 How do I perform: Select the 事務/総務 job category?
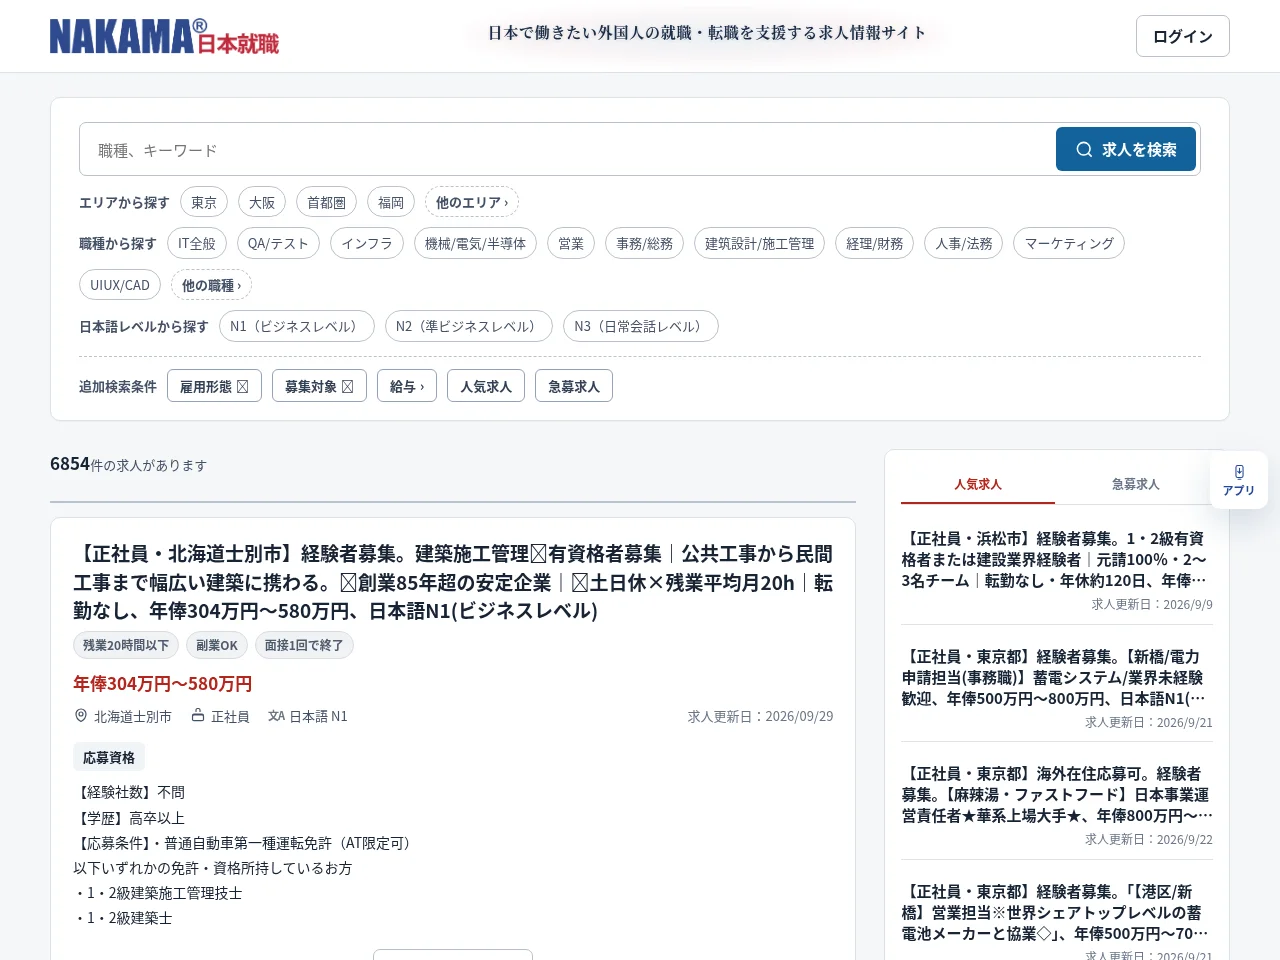coord(644,243)
